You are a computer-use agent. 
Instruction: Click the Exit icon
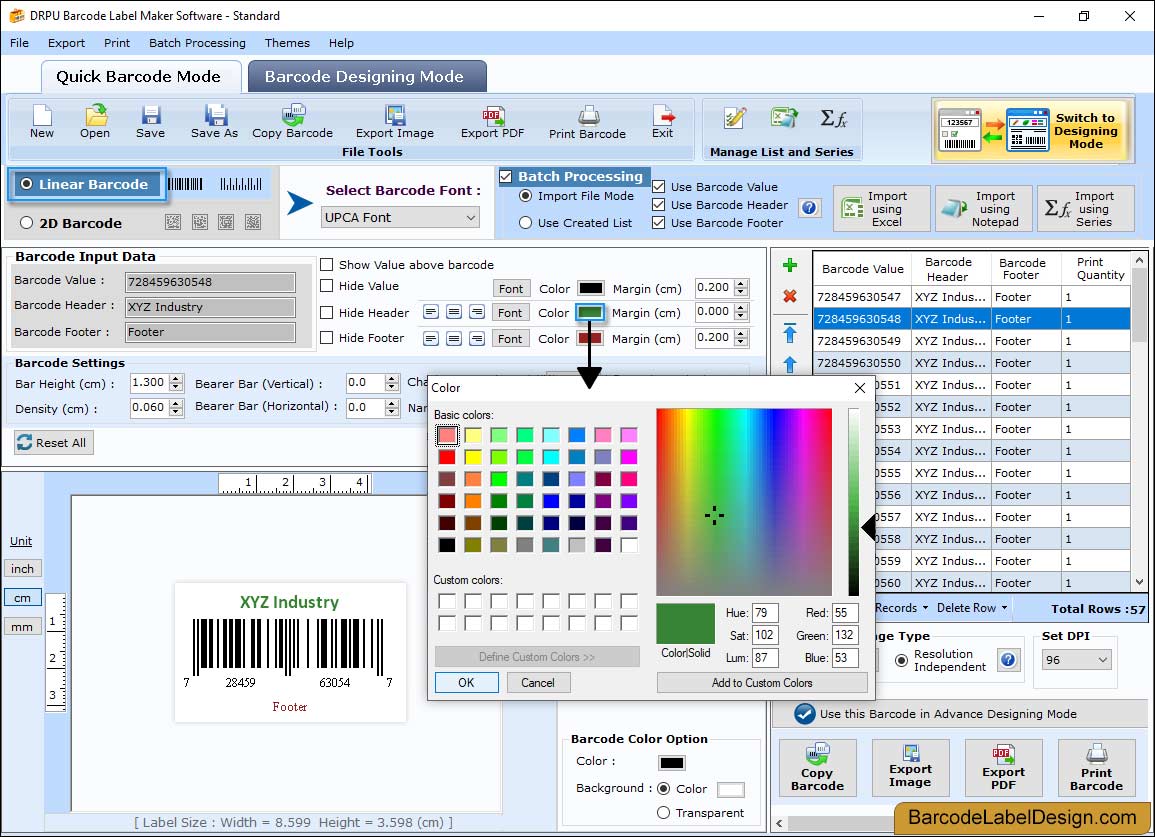(x=662, y=122)
